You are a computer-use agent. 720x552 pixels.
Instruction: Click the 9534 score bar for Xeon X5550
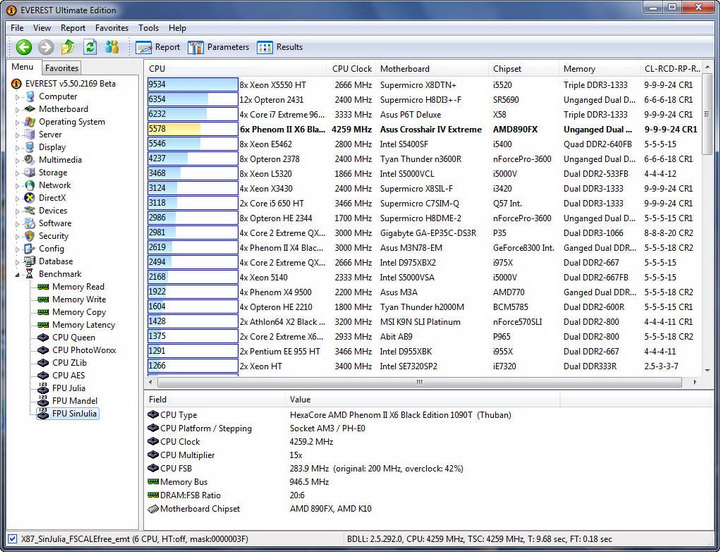pyautogui.click(x=192, y=84)
